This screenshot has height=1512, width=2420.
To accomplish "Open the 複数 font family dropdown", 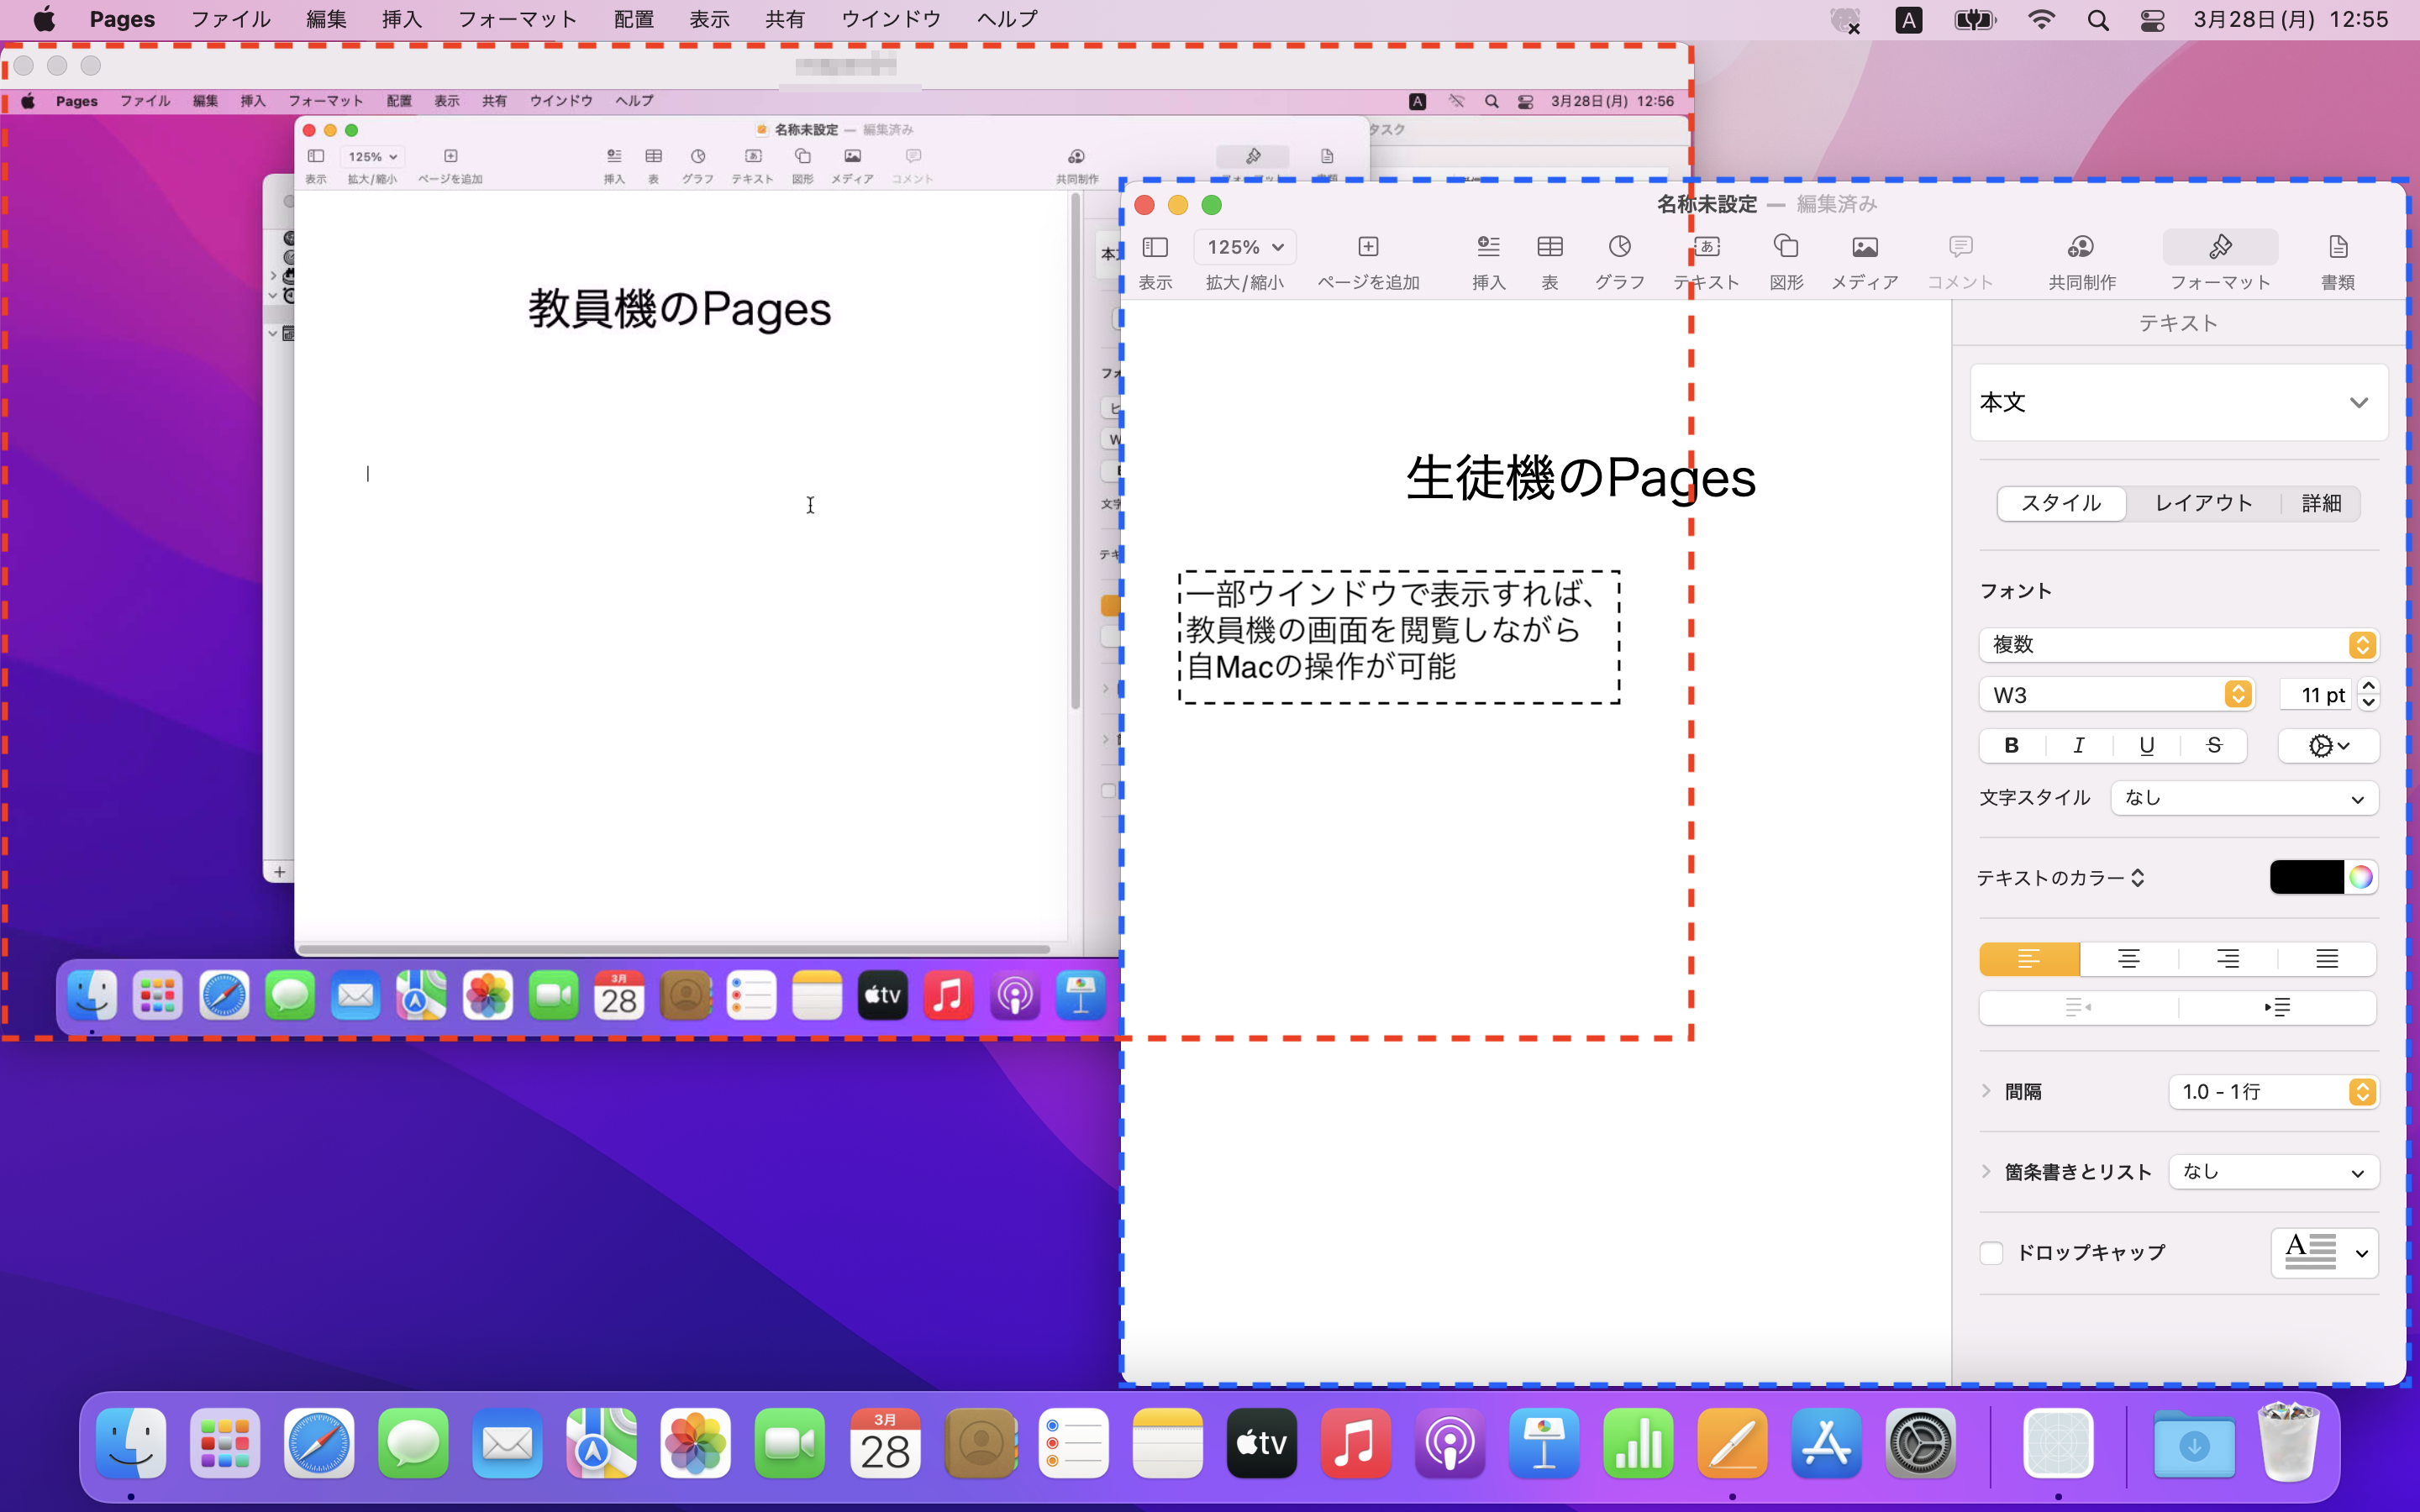I will [x=2178, y=645].
